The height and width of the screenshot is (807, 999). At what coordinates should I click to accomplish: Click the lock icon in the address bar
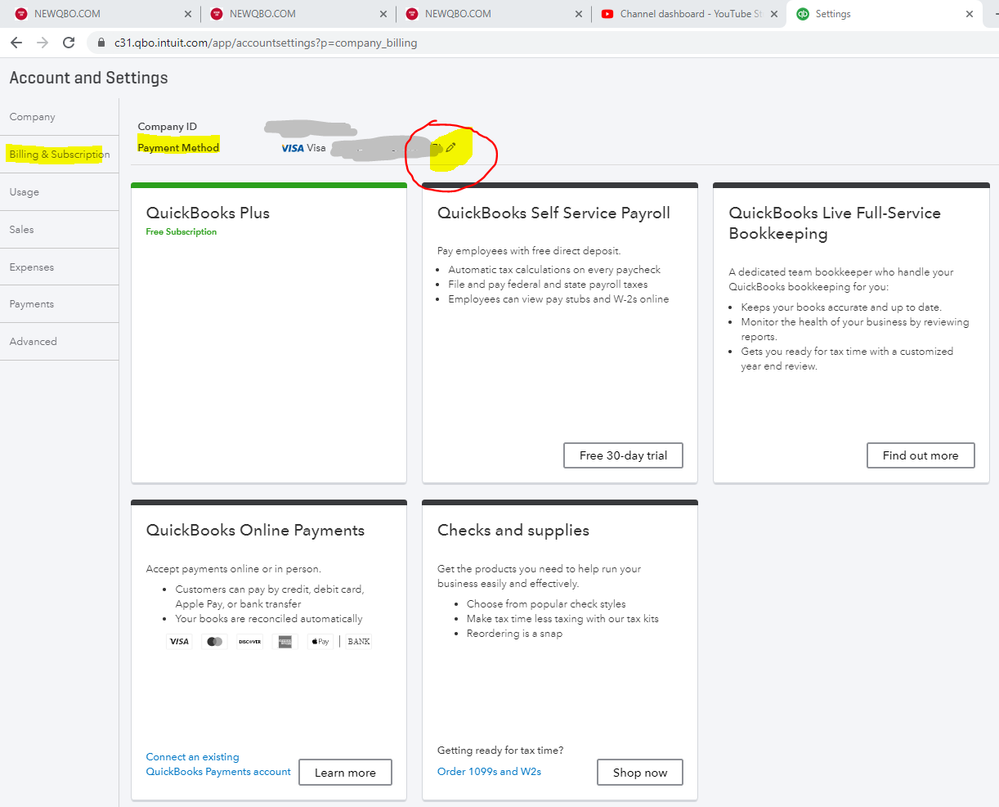coord(101,43)
